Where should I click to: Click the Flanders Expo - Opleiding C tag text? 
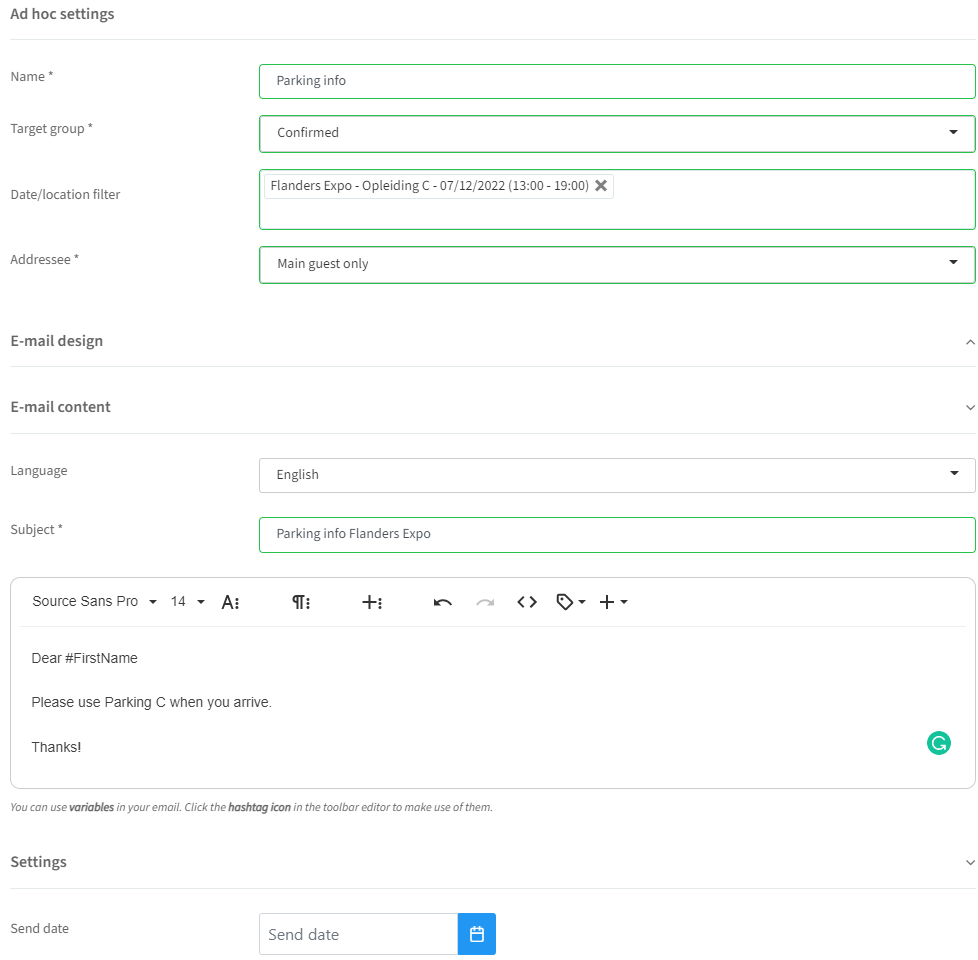coord(429,186)
